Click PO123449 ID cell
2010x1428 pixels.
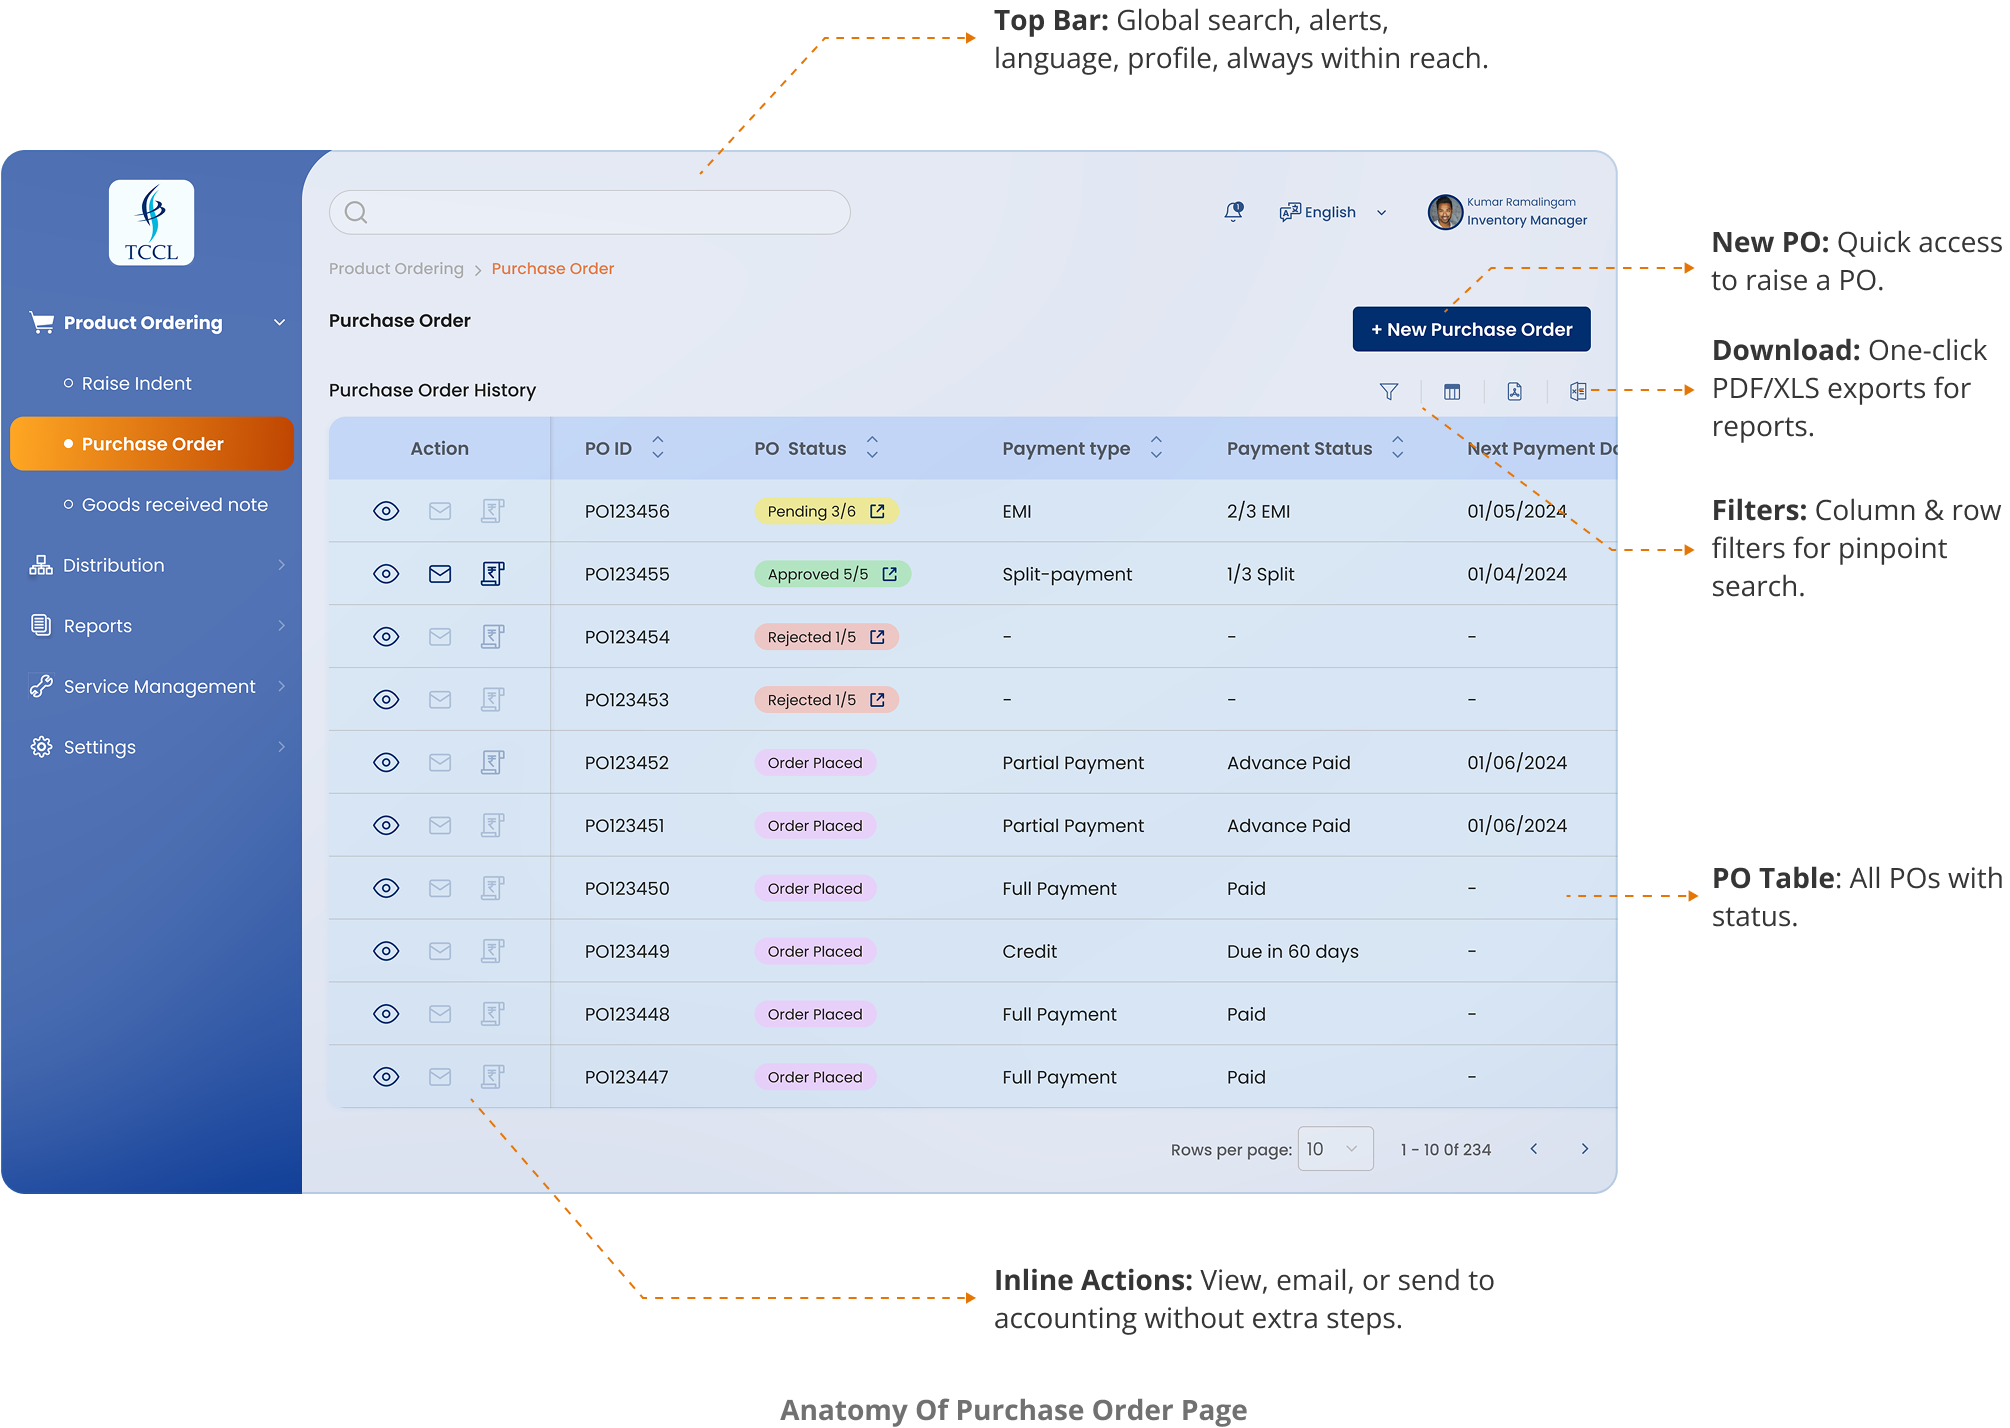(x=627, y=951)
